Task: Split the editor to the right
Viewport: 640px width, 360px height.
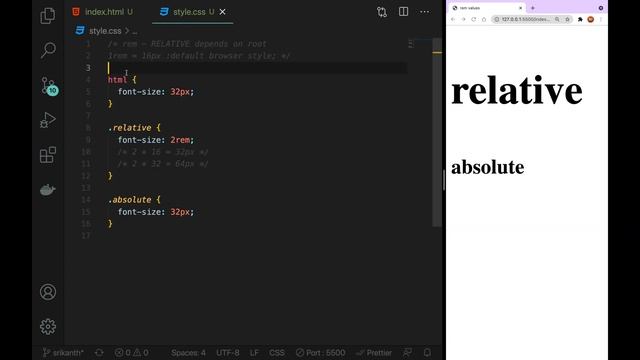Action: click(x=403, y=12)
